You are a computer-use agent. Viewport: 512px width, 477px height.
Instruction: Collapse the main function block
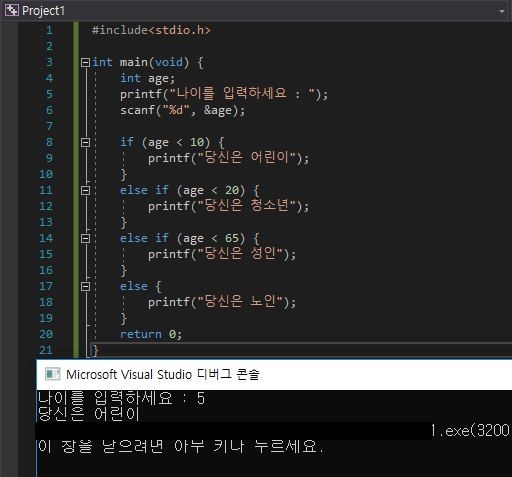click(85, 62)
